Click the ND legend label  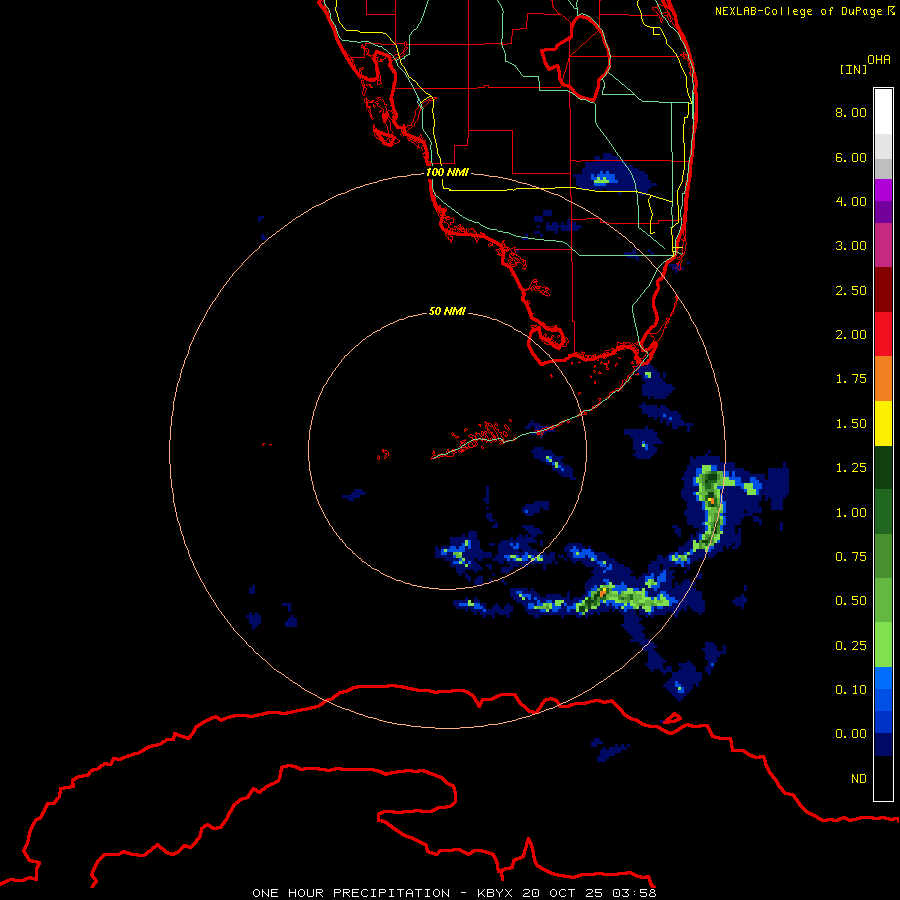click(859, 779)
